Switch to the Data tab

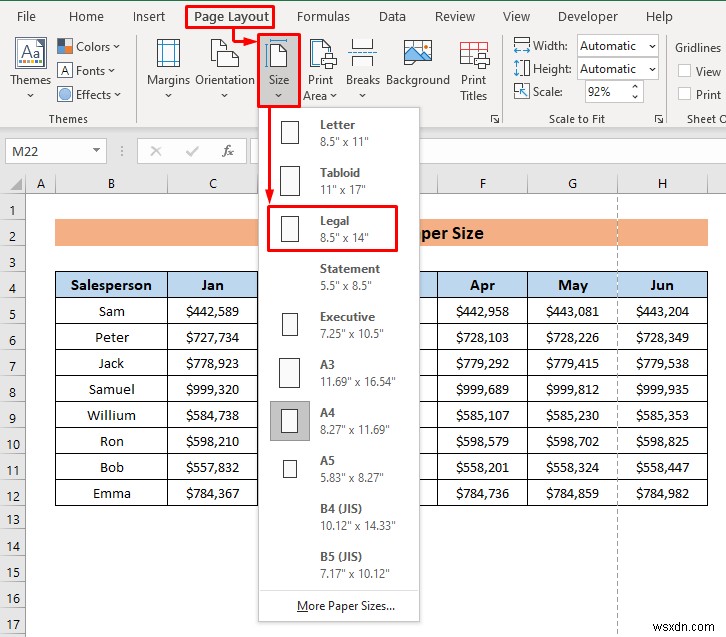click(x=392, y=17)
